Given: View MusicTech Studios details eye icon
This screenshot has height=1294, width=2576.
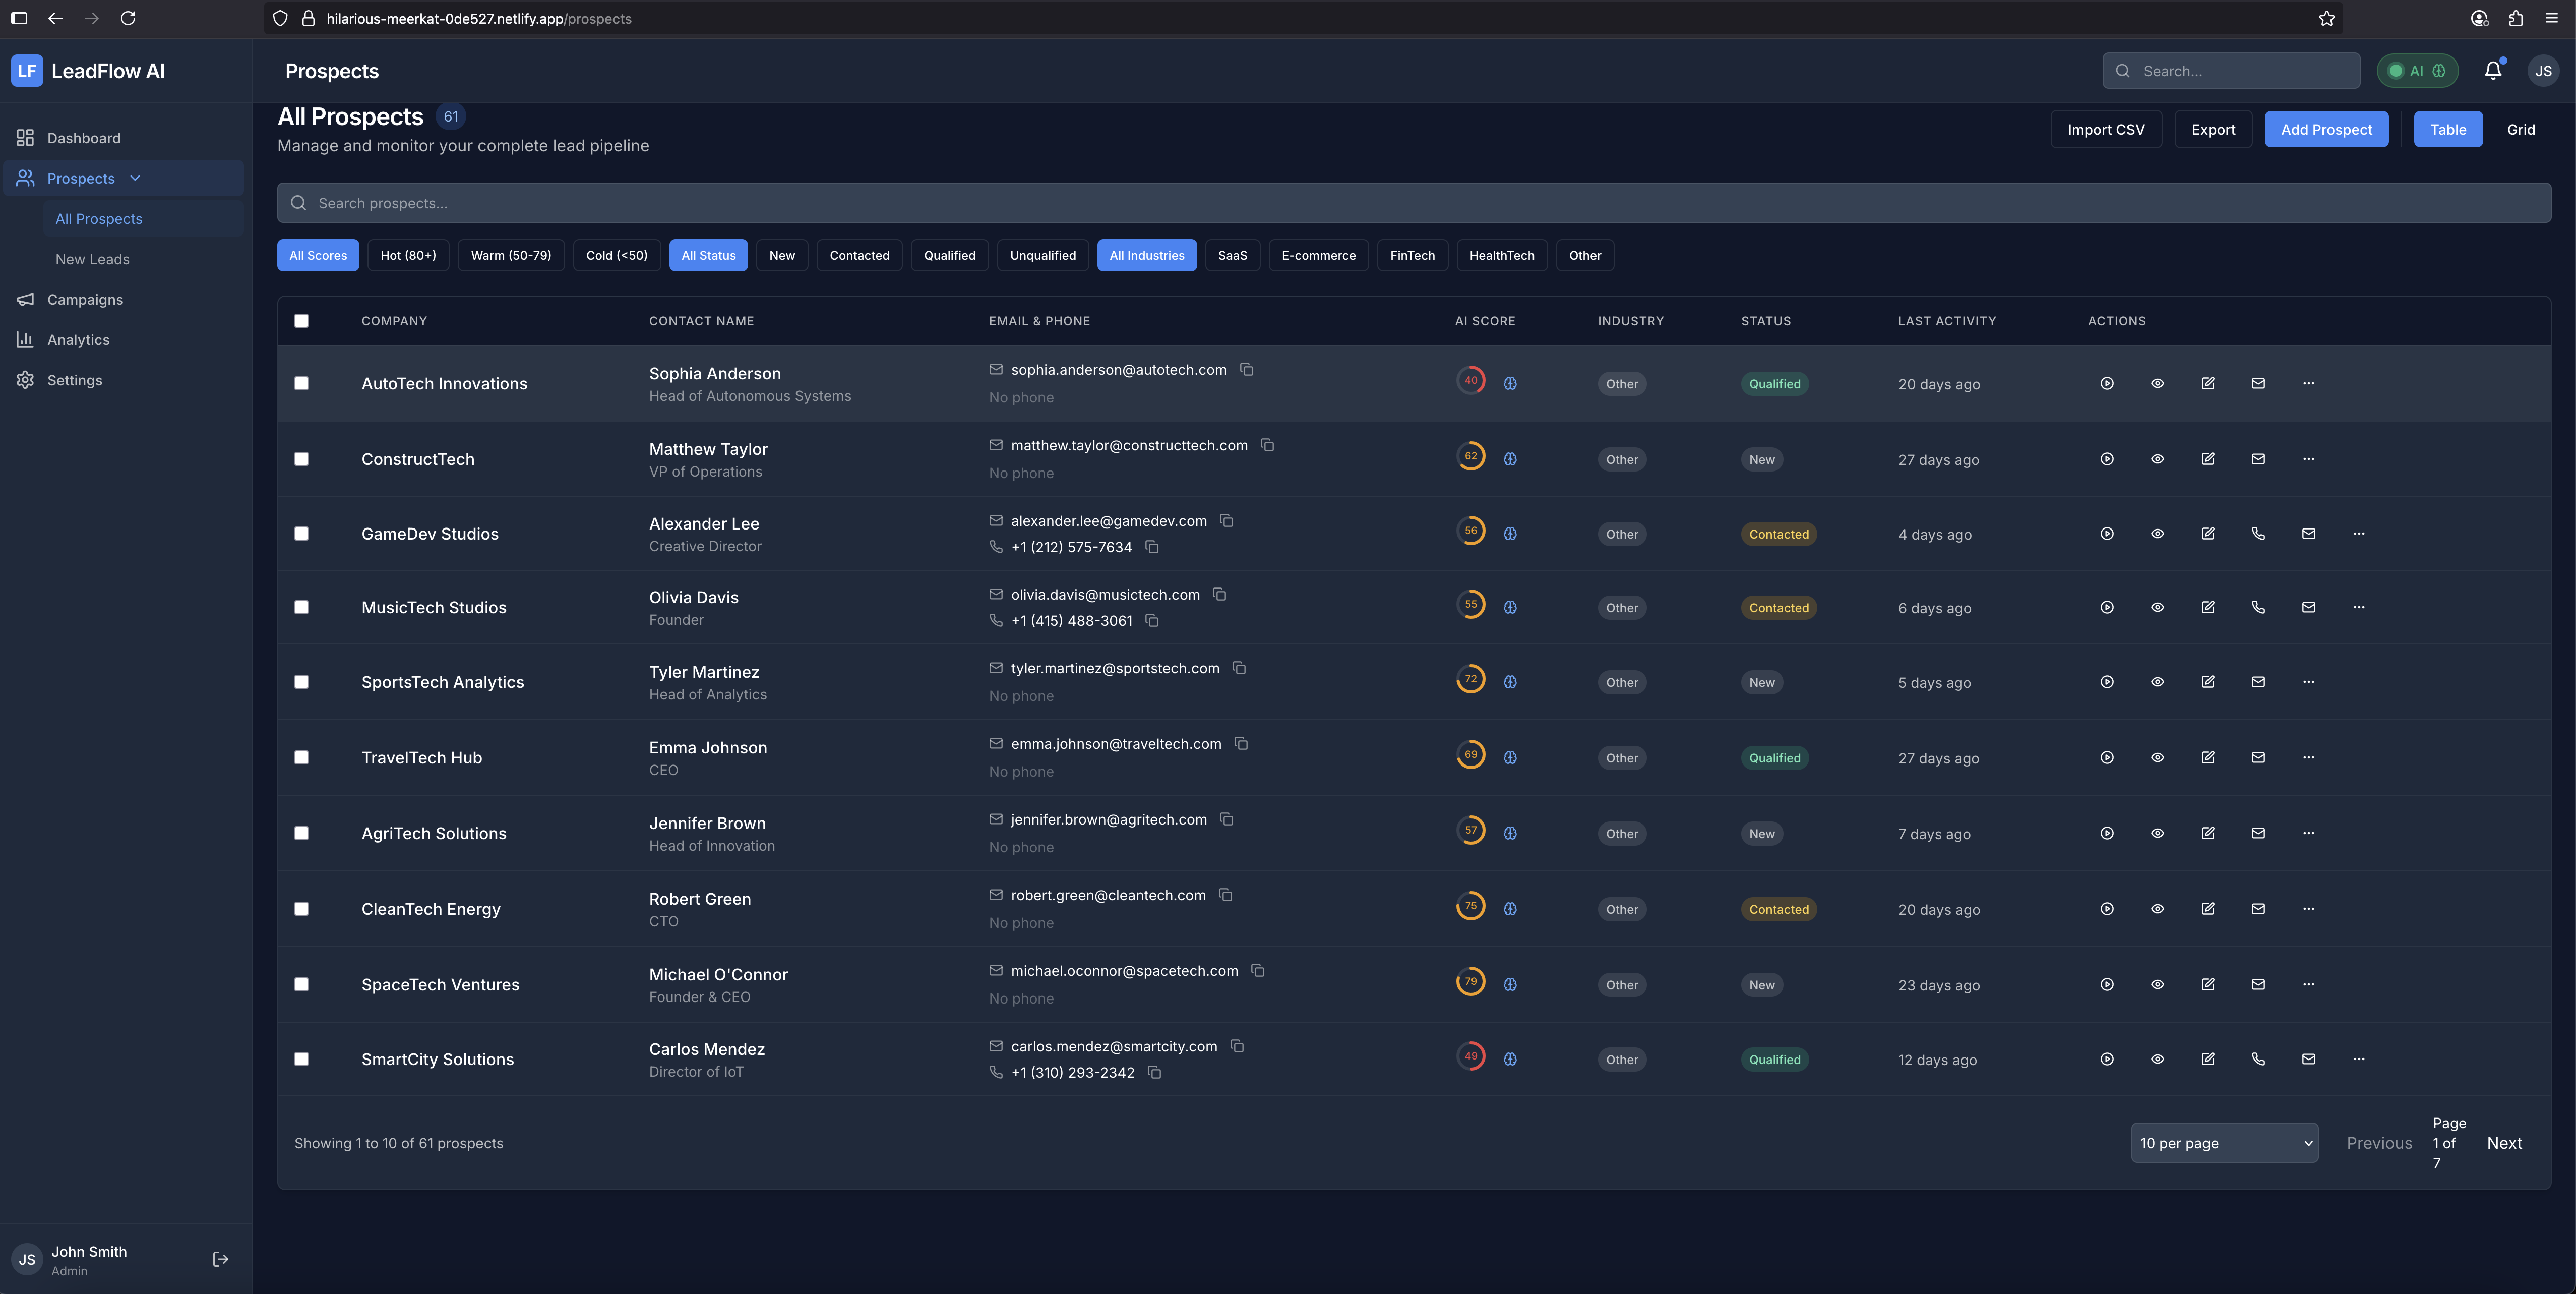Looking at the screenshot, I should click(x=2157, y=607).
